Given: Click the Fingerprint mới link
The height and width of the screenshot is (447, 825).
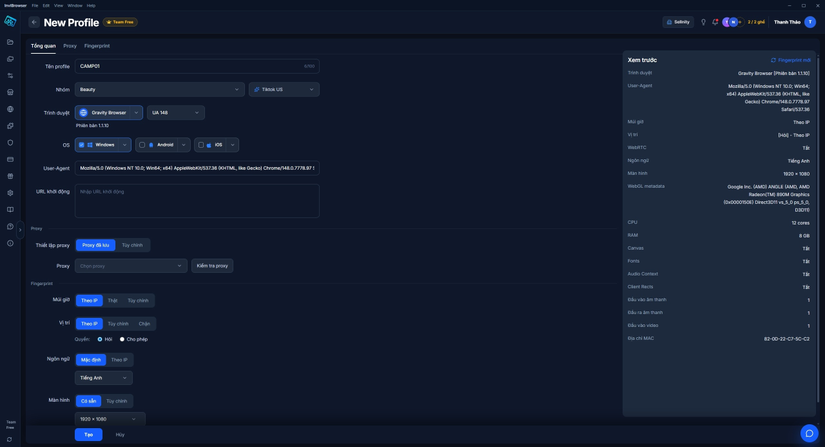Looking at the screenshot, I should [x=791, y=60].
